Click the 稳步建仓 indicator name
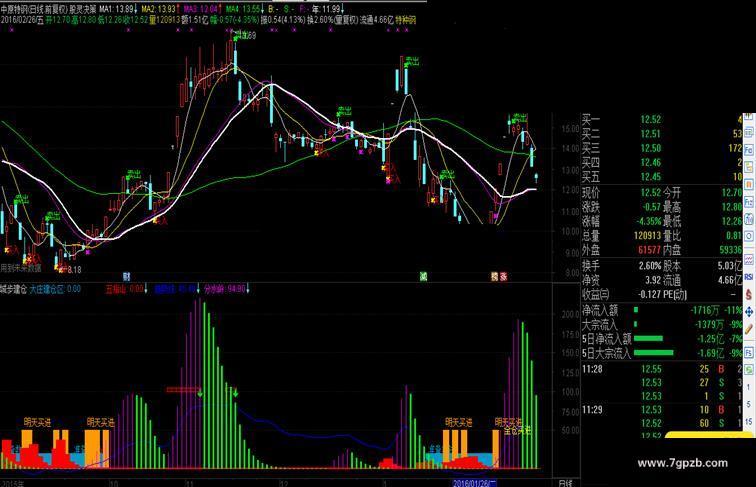Viewport: 756px width, 487px height. (13, 289)
